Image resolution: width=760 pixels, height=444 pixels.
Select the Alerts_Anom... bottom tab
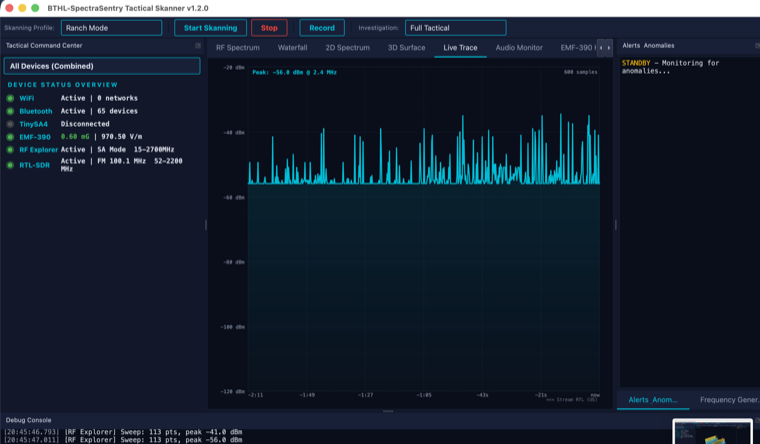(652, 400)
